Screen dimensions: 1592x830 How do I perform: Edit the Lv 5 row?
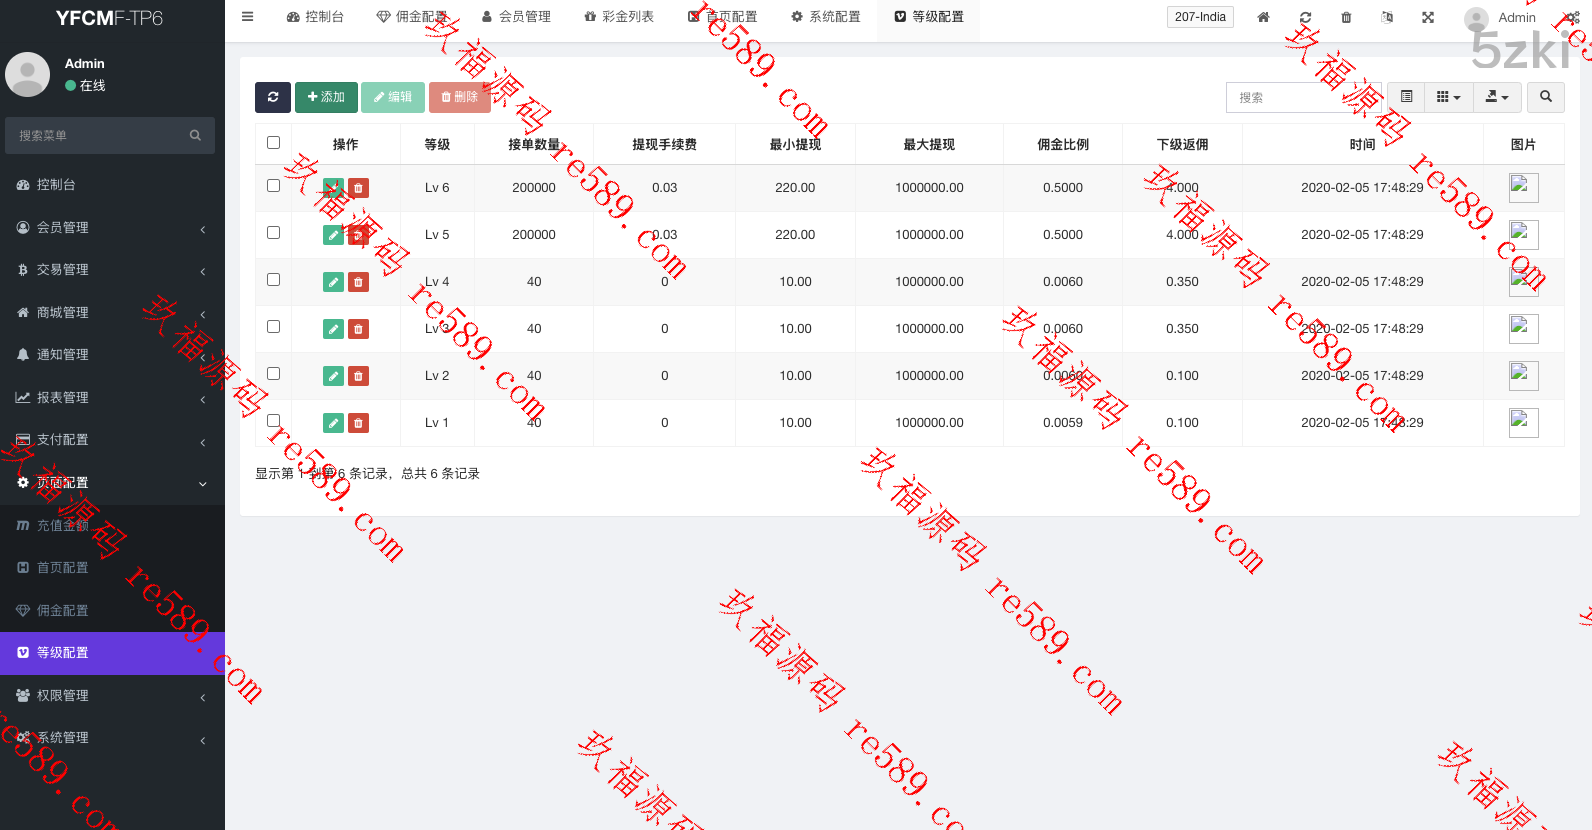[x=333, y=235]
